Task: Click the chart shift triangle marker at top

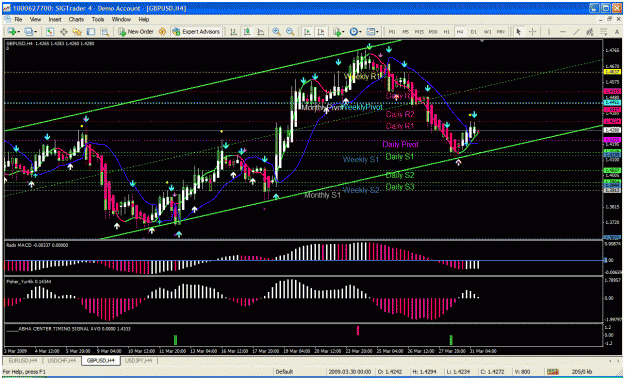Action: click(483, 41)
